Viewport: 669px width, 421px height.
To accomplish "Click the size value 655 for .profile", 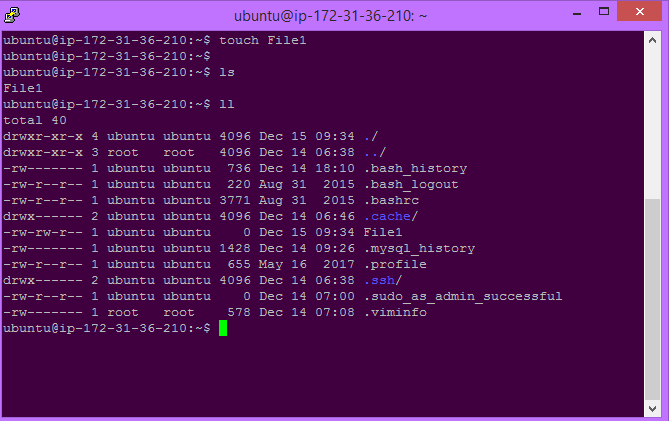I will click(239, 264).
